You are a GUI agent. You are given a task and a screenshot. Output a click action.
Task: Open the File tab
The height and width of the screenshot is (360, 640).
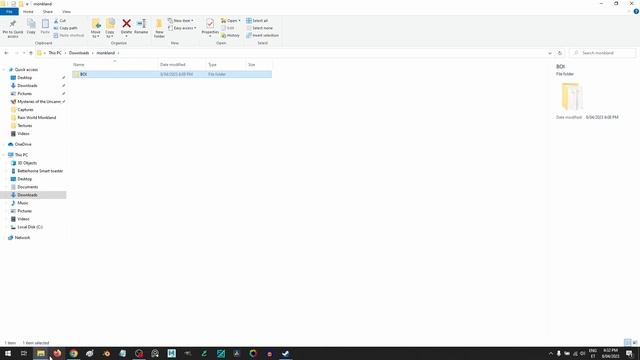click(9, 12)
